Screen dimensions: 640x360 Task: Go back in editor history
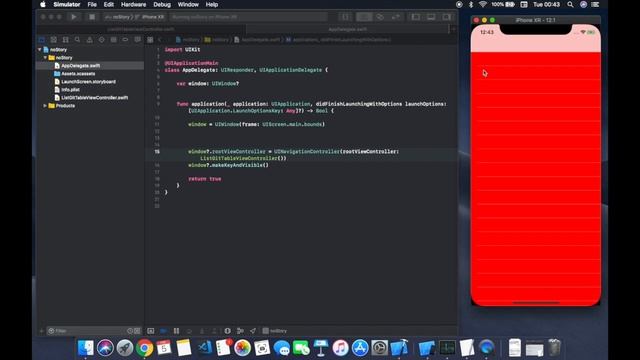[160, 40]
